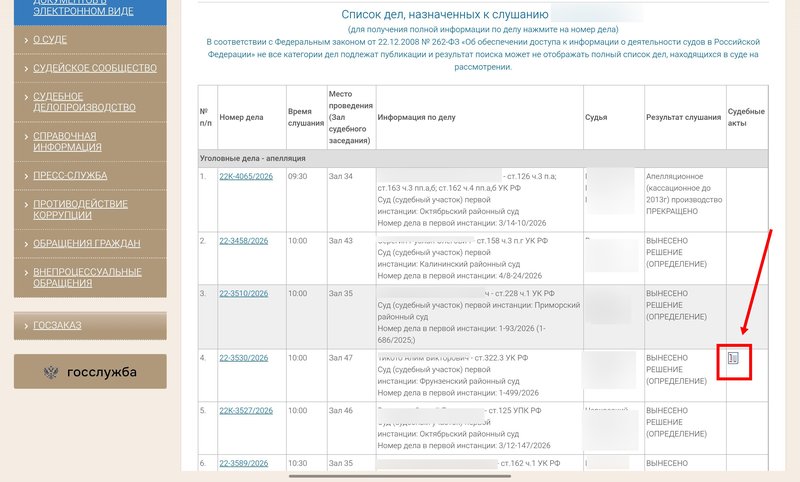Click the text Калининский районный суд
The height and width of the screenshot is (482, 800).
[469, 264]
